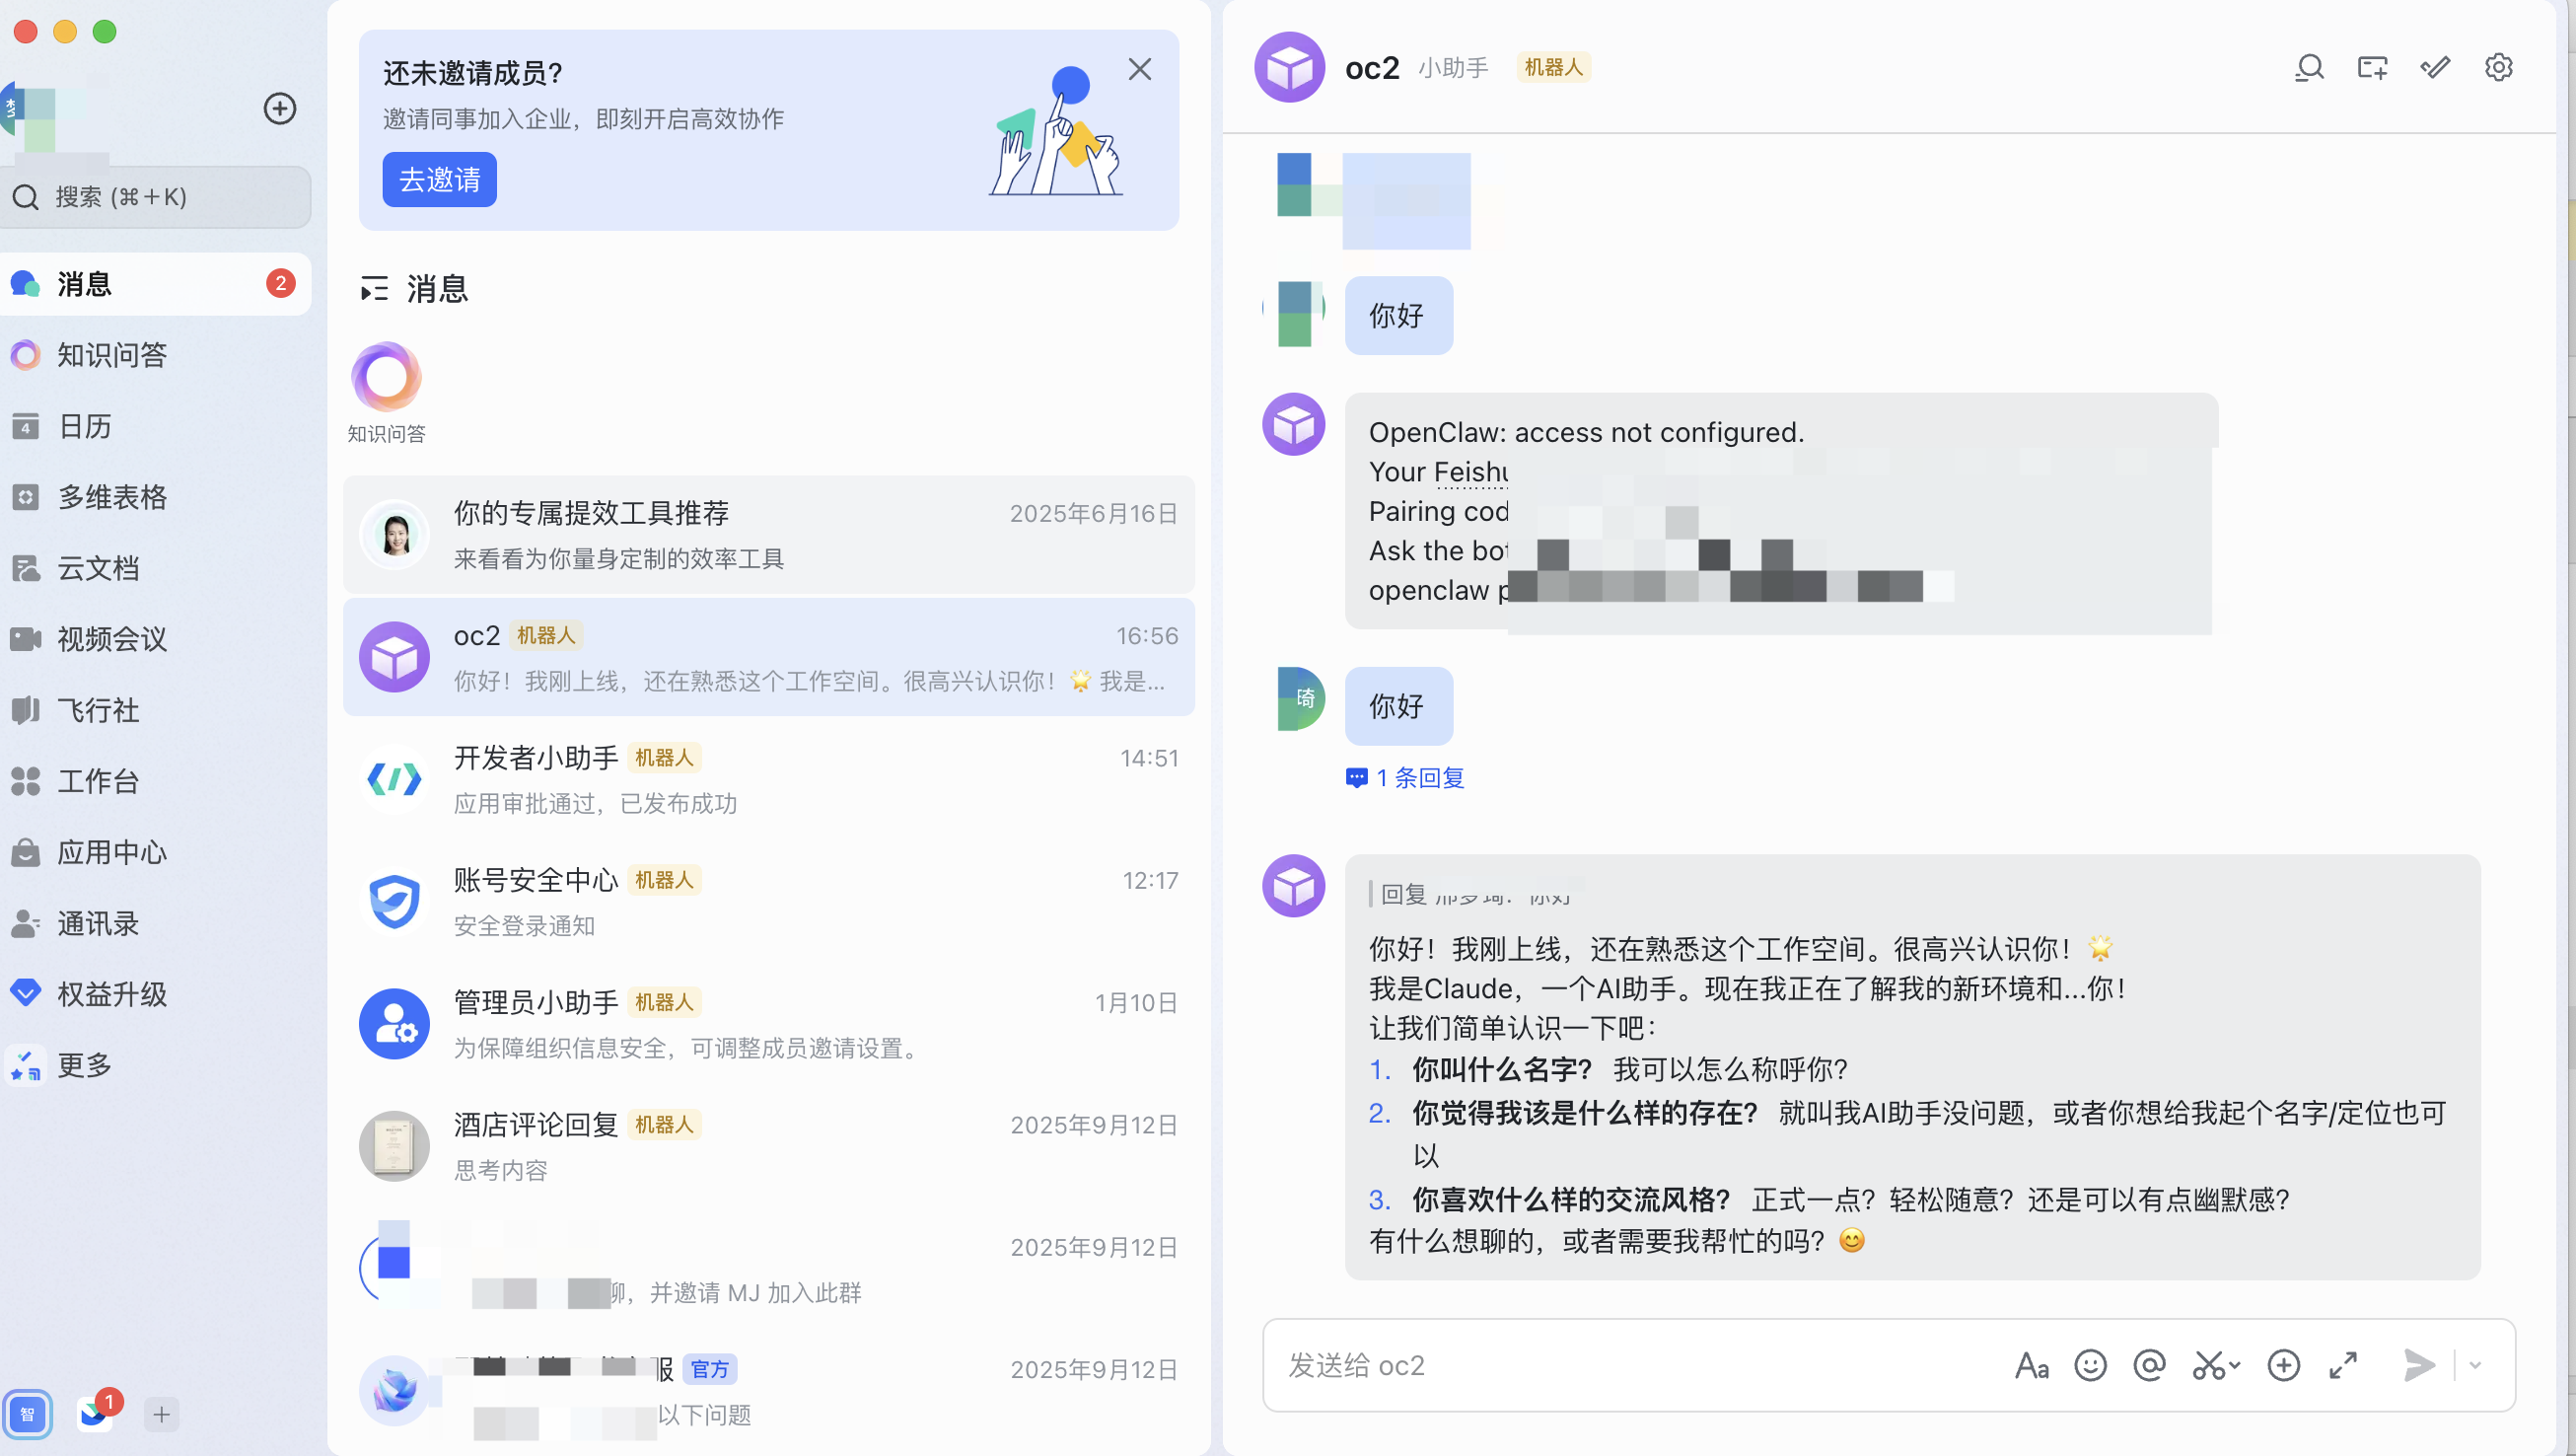Open the 日历 calendar tab

[84, 426]
